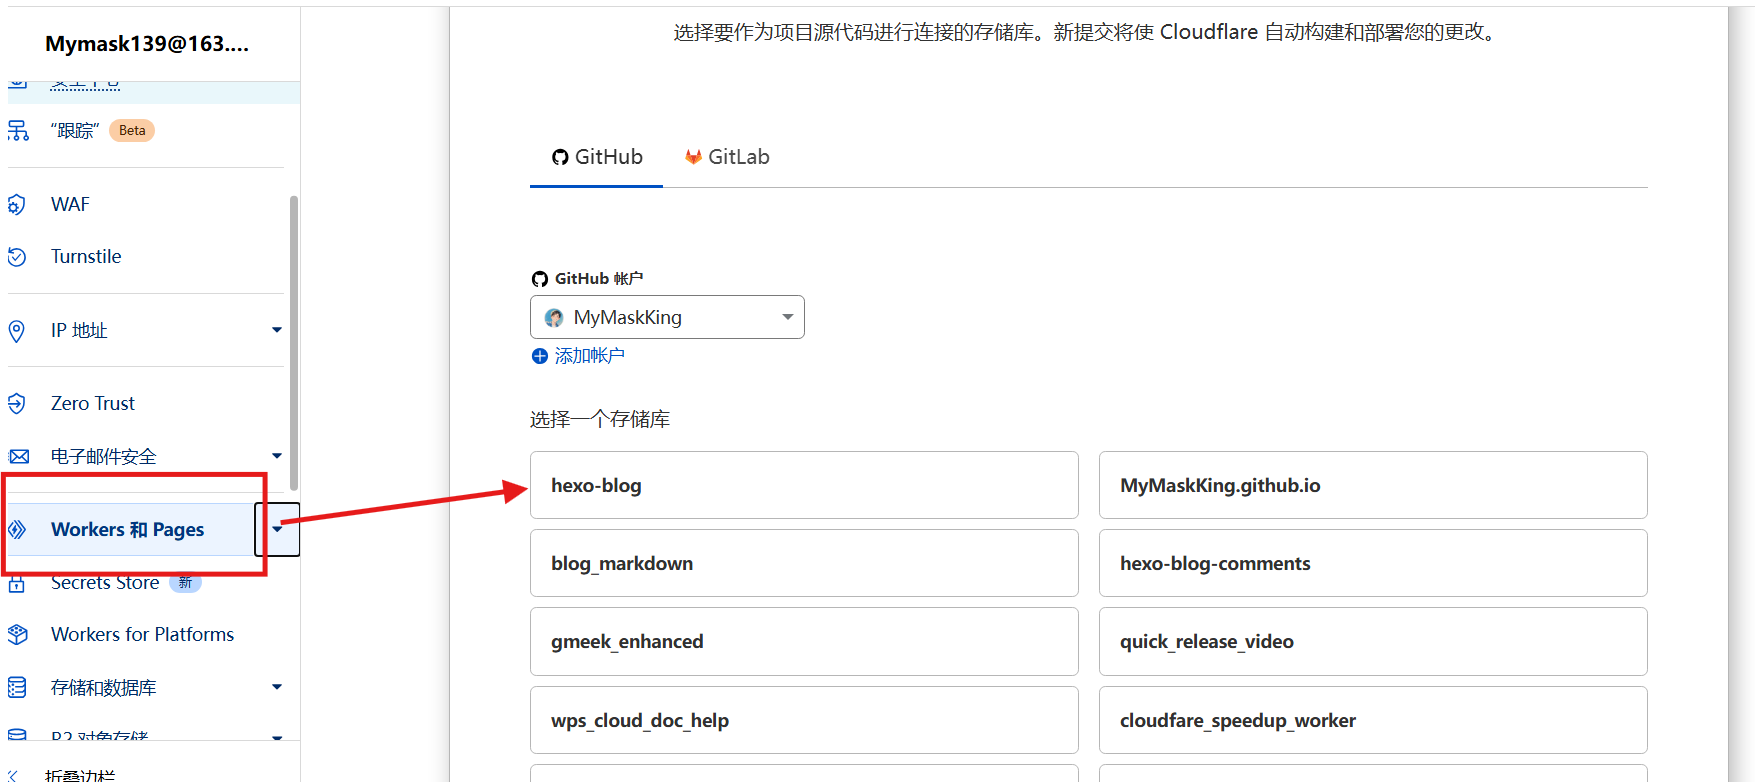This screenshot has width=1755, height=782.
Task: Expand the 电子邮件安全 submenu arrow
Action: [277, 456]
